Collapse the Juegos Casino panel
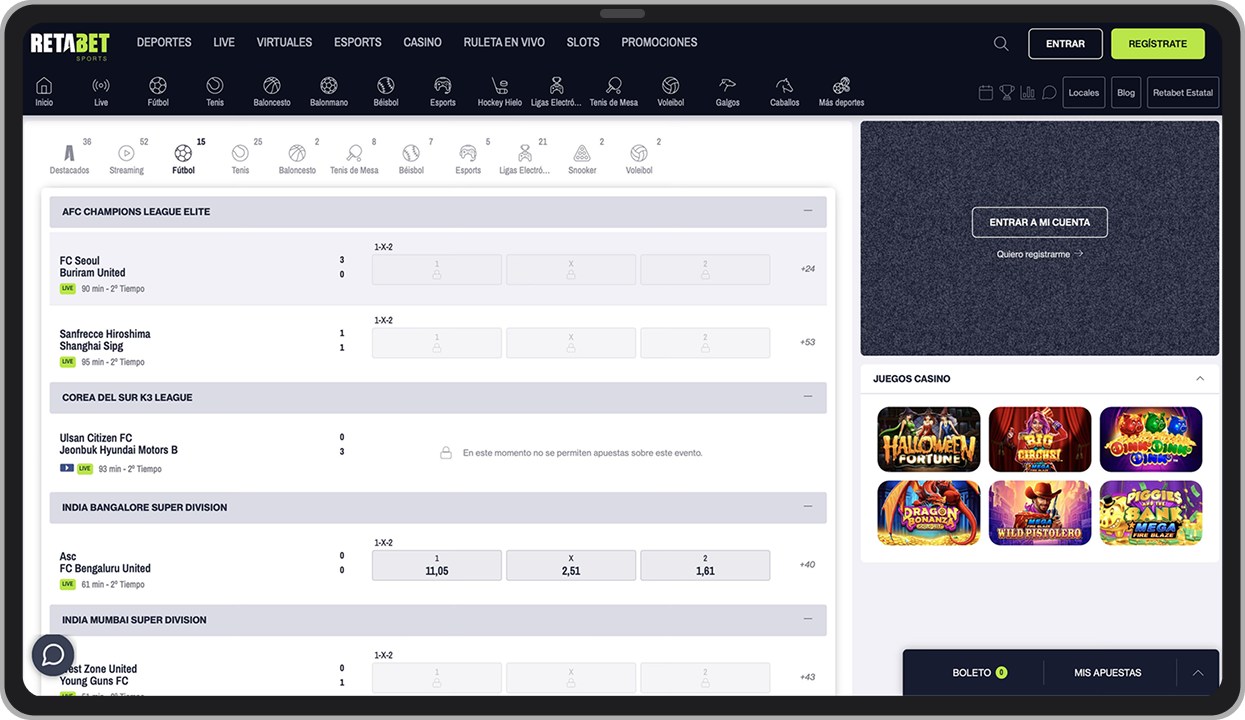Viewport: 1245px width, 720px height. [1200, 379]
